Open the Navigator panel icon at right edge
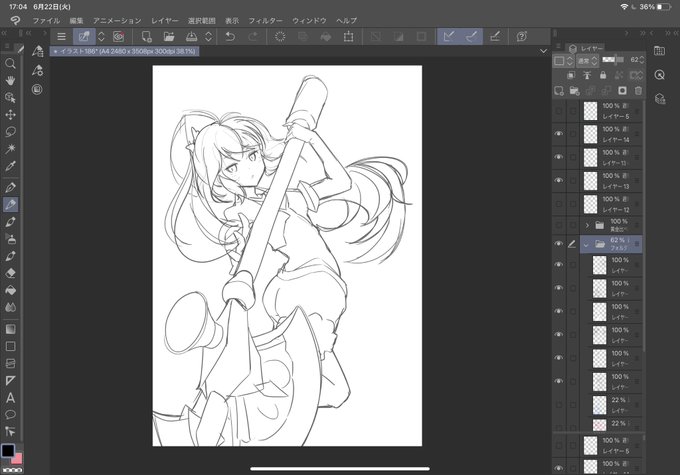This screenshot has width=680, height=475. pos(660,75)
